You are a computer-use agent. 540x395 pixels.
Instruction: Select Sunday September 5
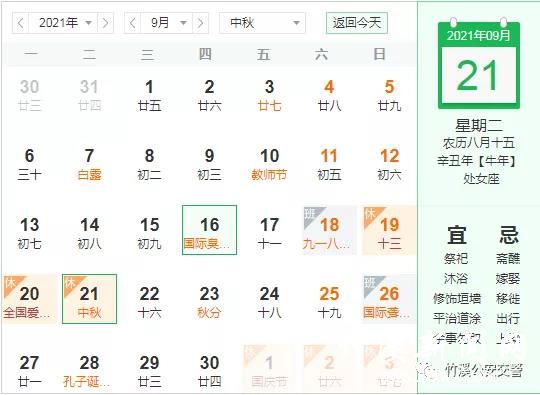(x=389, y=95)
